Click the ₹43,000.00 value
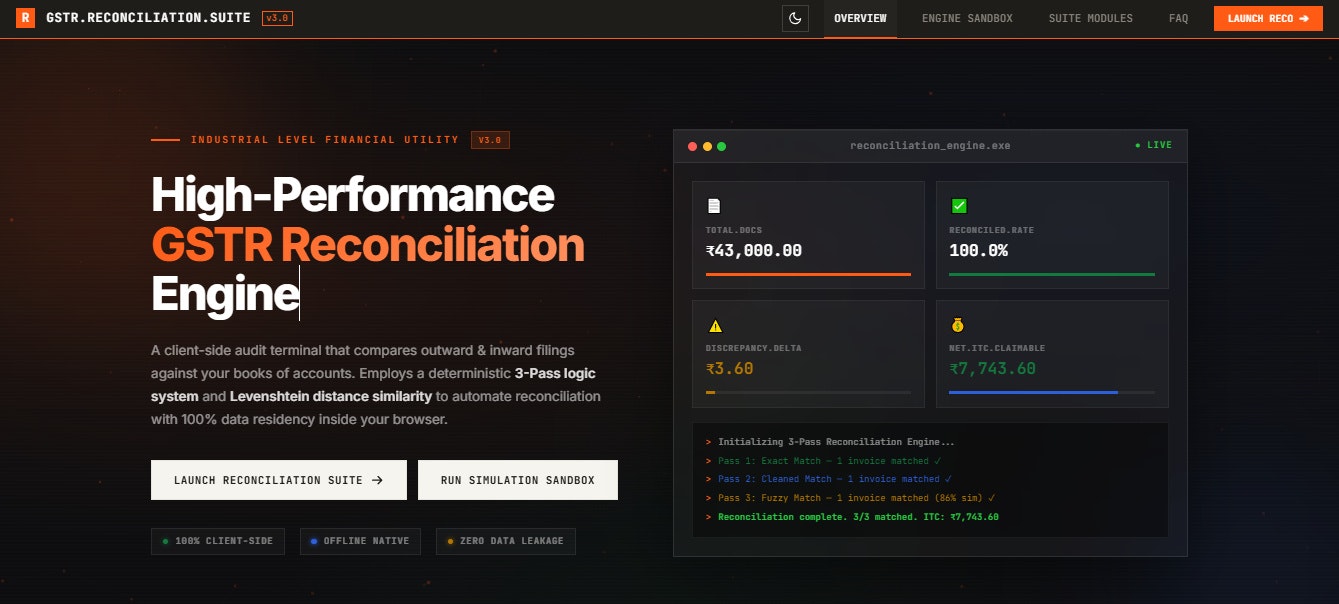 [x=754, y=250]
